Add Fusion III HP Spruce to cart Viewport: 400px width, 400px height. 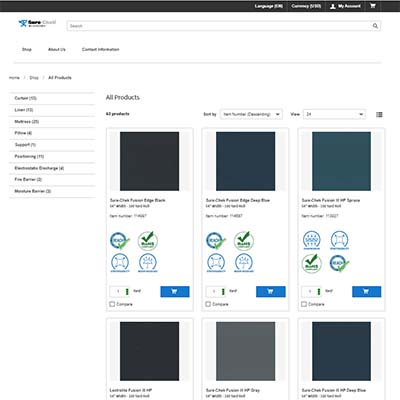pyautogui.click(x=367, y=292)
